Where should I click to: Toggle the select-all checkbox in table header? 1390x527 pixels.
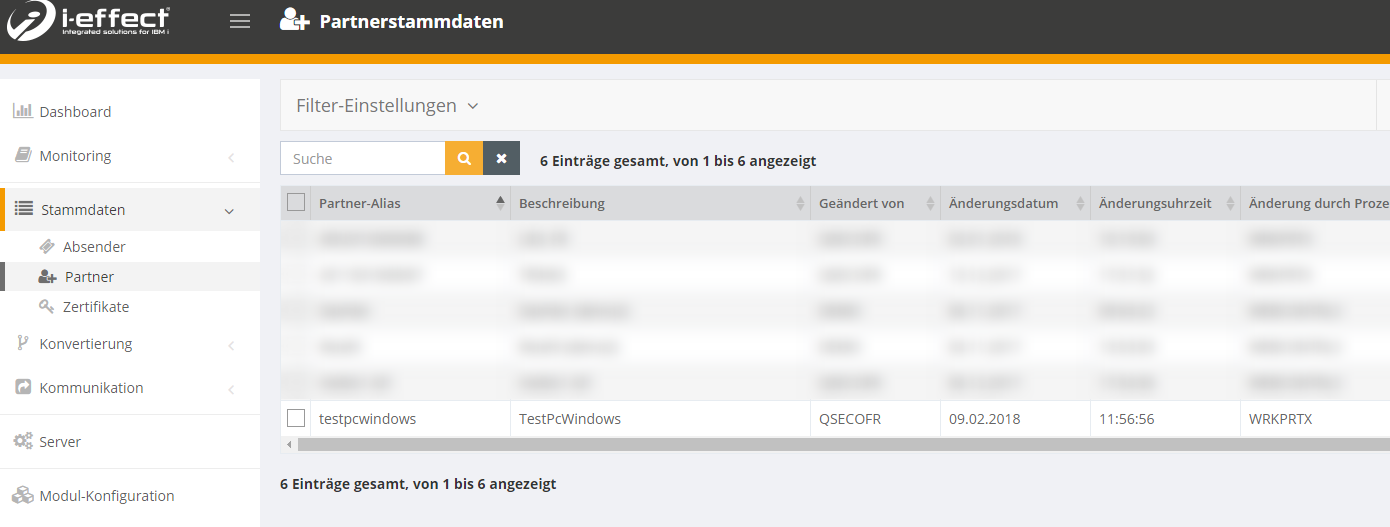click(296, 203)
